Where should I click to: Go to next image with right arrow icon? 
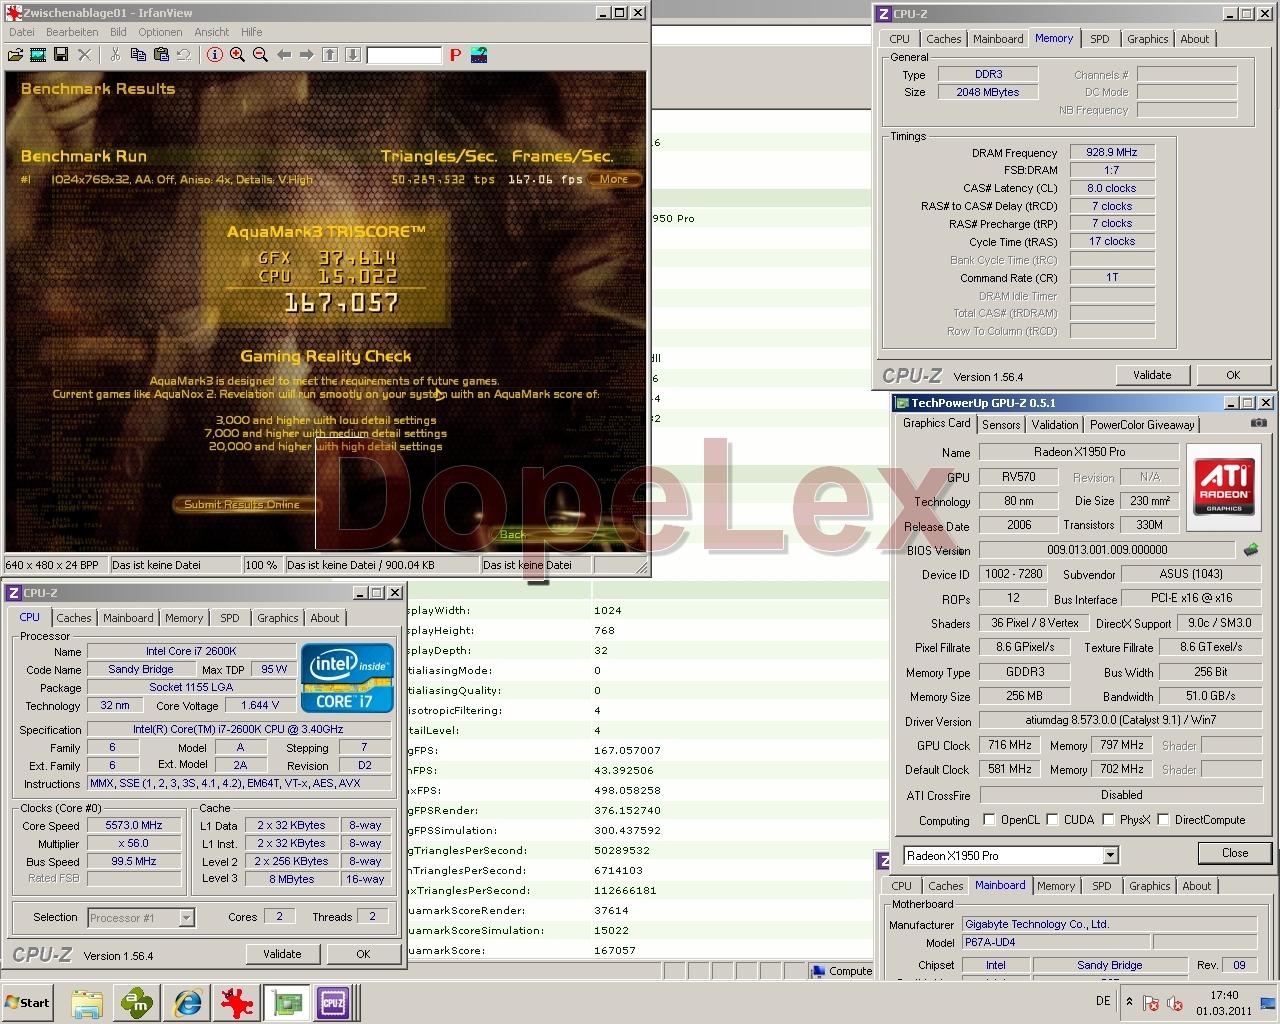[x=307, y=55]
